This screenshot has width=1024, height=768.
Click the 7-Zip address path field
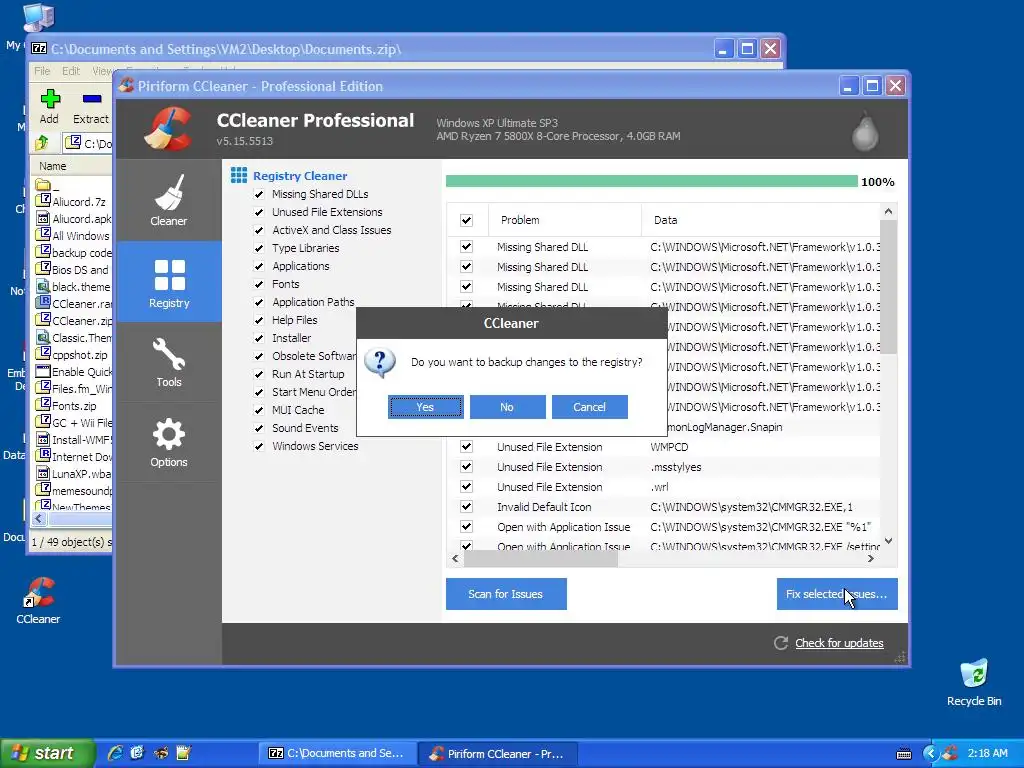pos(88,142)
